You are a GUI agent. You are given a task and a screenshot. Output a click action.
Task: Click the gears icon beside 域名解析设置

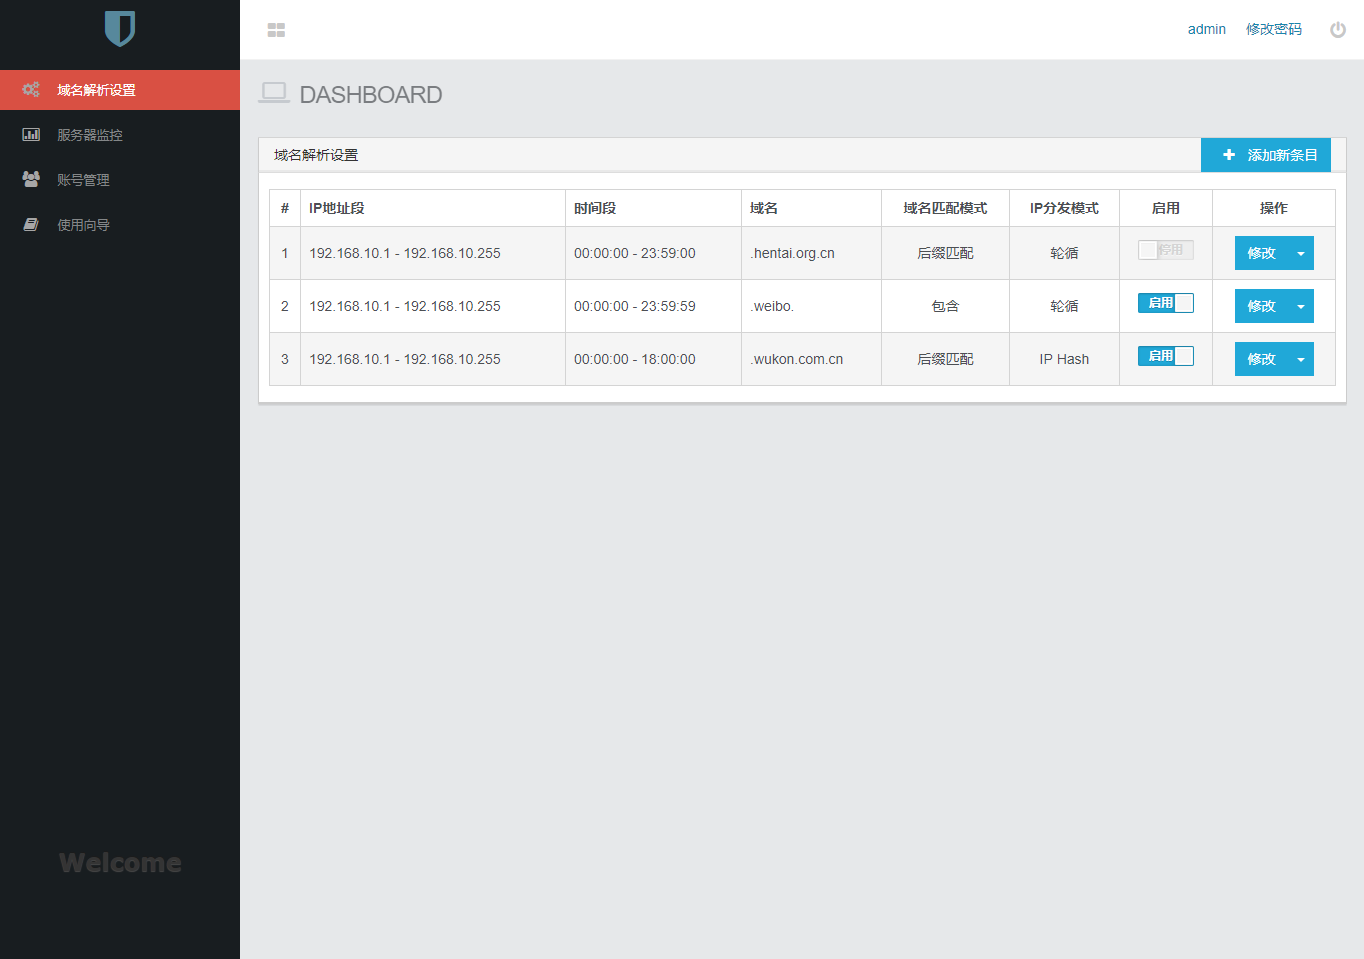31,90
